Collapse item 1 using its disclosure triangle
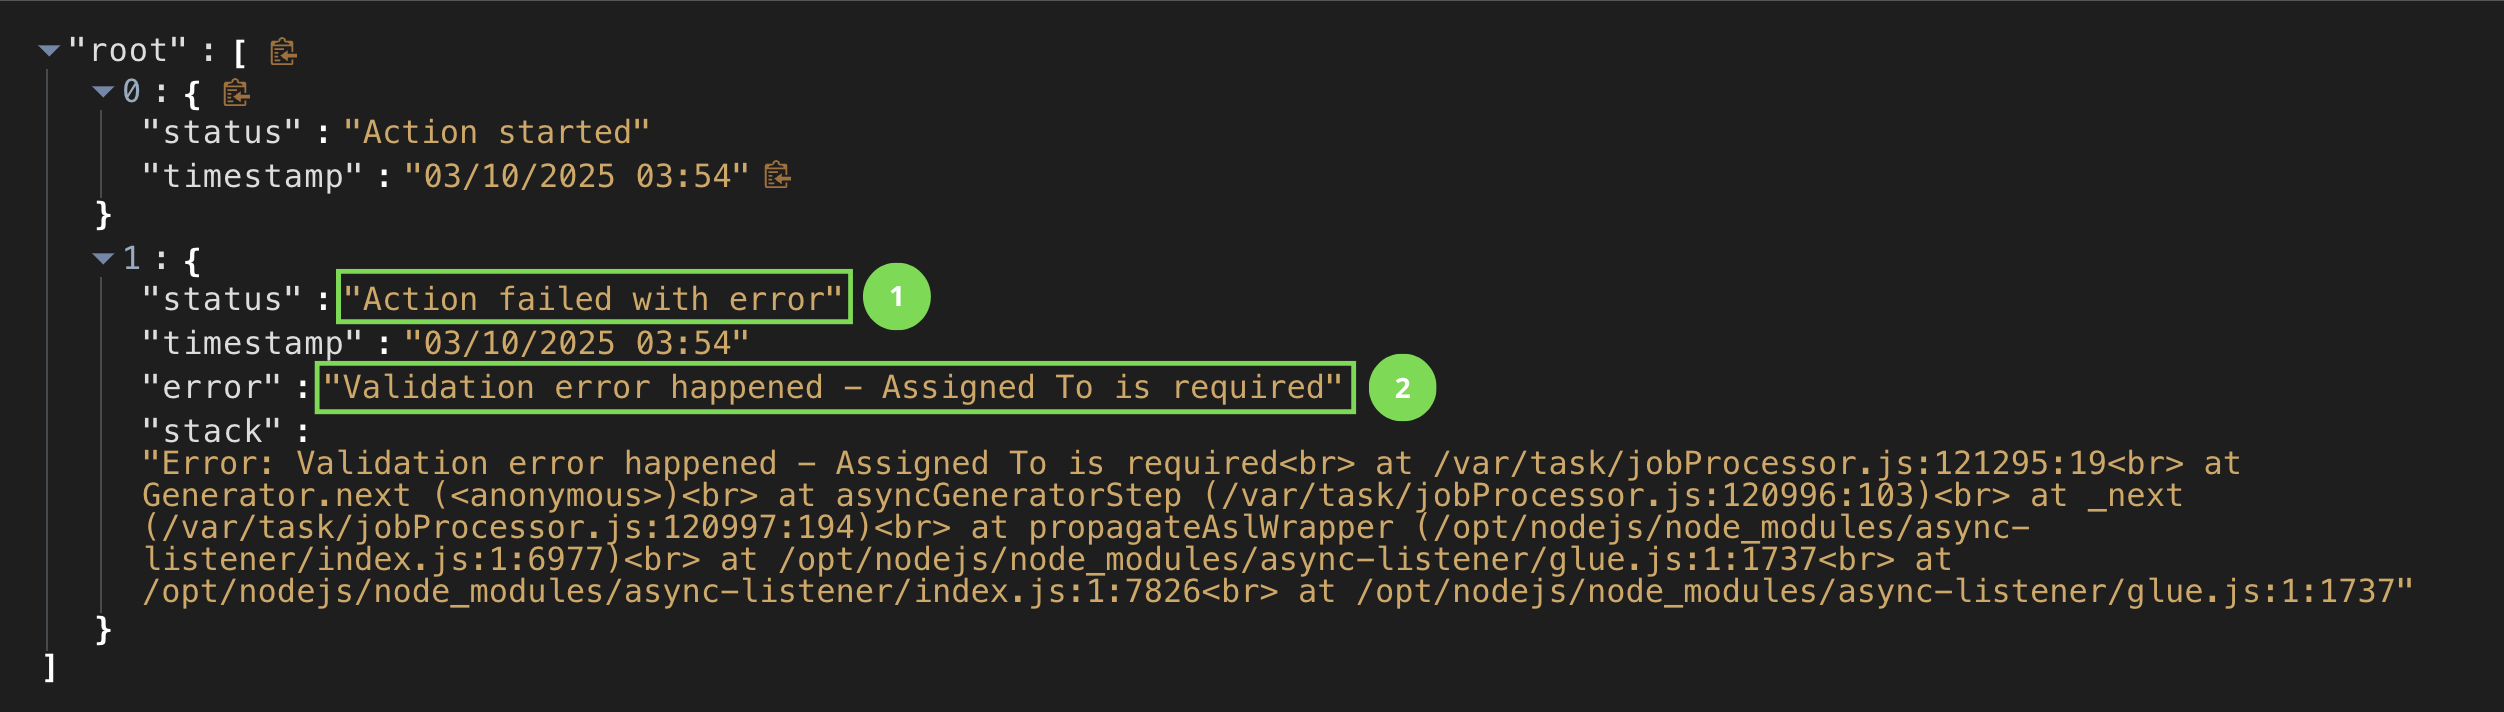The image size is (2504, 712). 102,259
